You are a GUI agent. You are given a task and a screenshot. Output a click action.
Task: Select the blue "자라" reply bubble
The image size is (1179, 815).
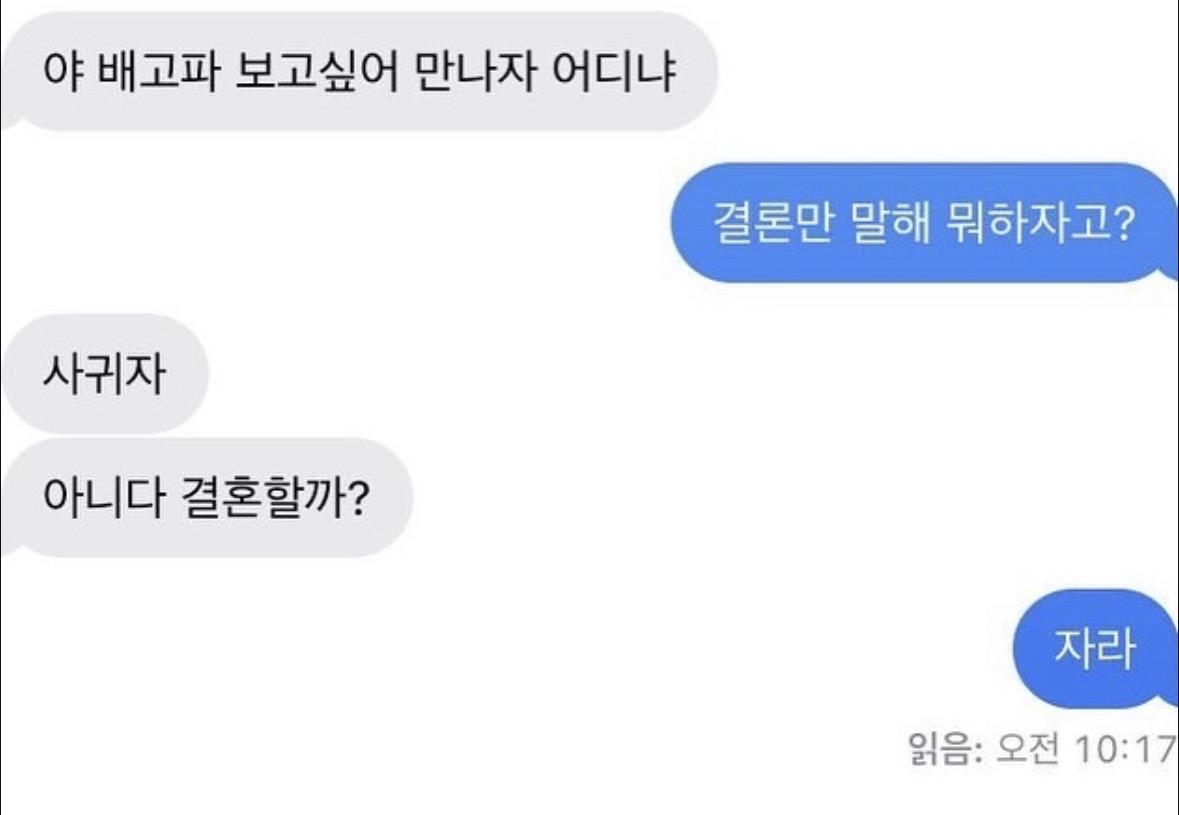pos(1094,648)
